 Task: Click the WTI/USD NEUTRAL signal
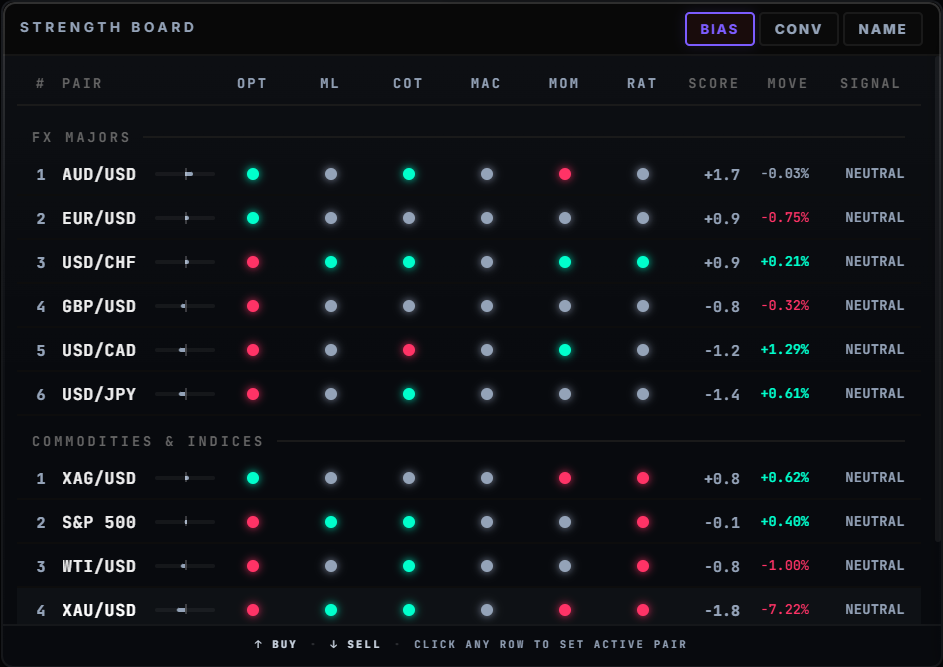[874, 565]
